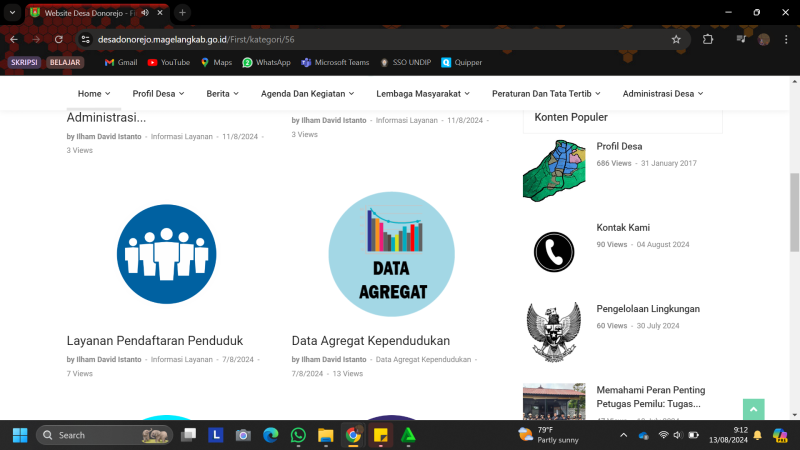This screenshot has width=800, height=450.
Task: Open the browser extensions puzzle icon
Action: [x=708, y=39]
